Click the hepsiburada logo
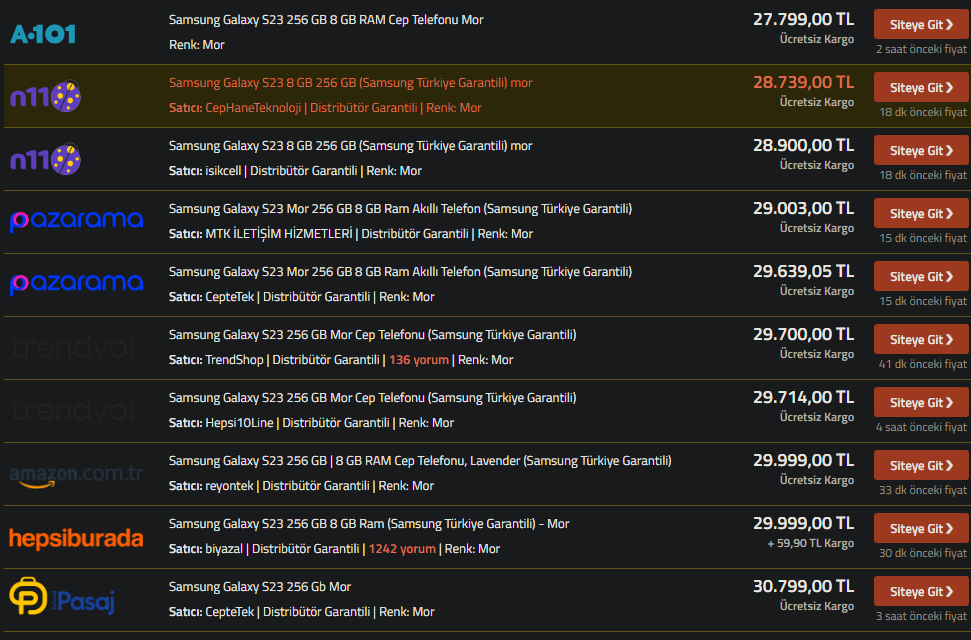Screen dimensions: 971x640 [x=76, y=538]
